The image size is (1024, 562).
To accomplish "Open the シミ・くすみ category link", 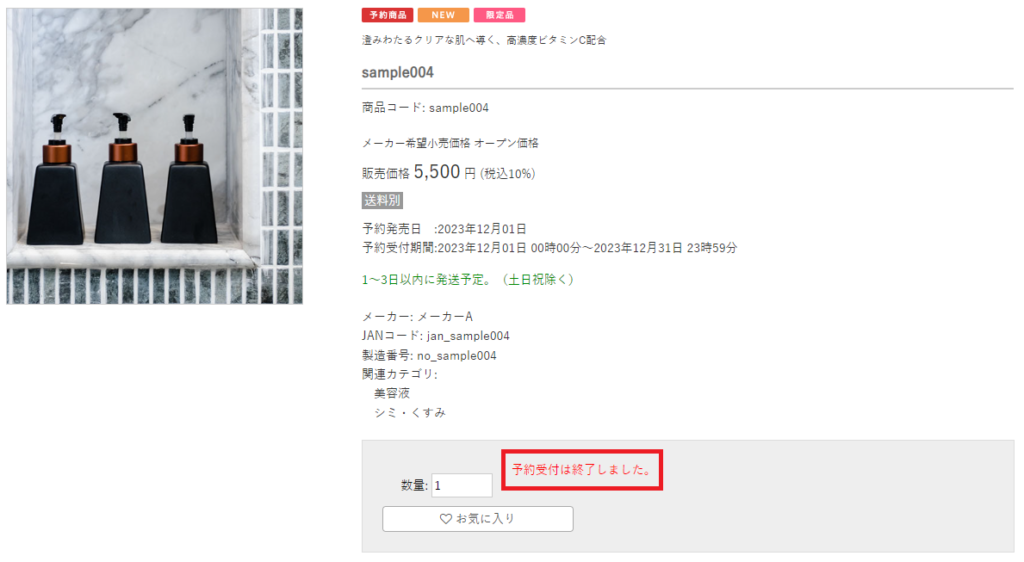I will [409, 413].
